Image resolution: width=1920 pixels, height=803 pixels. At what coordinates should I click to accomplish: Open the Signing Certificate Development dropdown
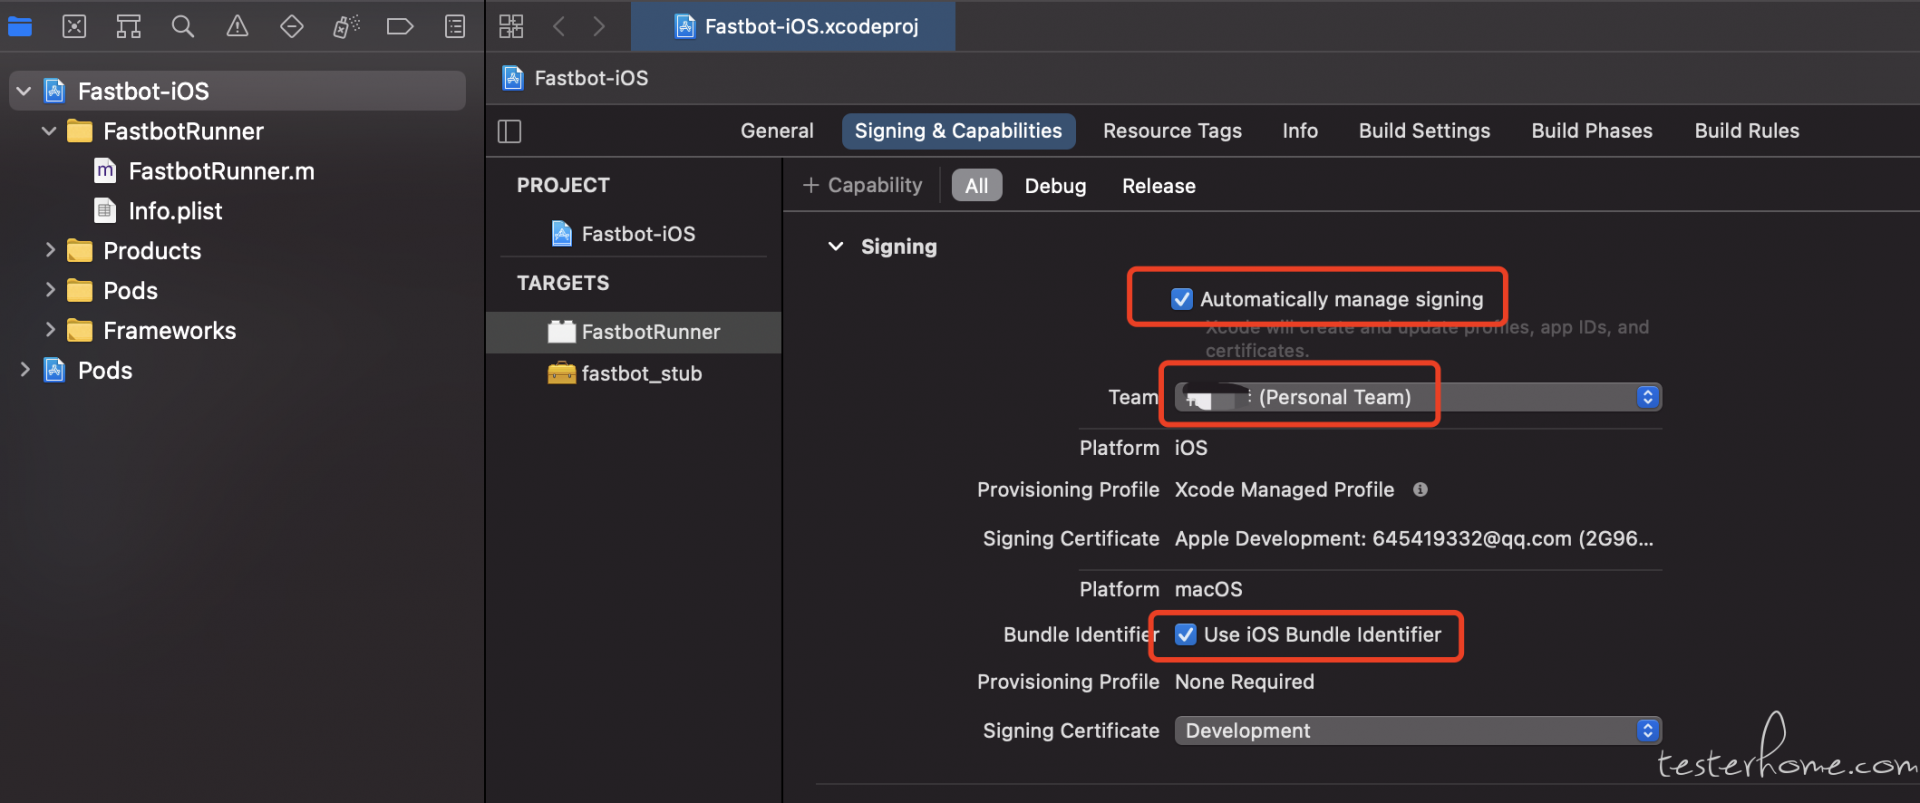click(1418, 731)
